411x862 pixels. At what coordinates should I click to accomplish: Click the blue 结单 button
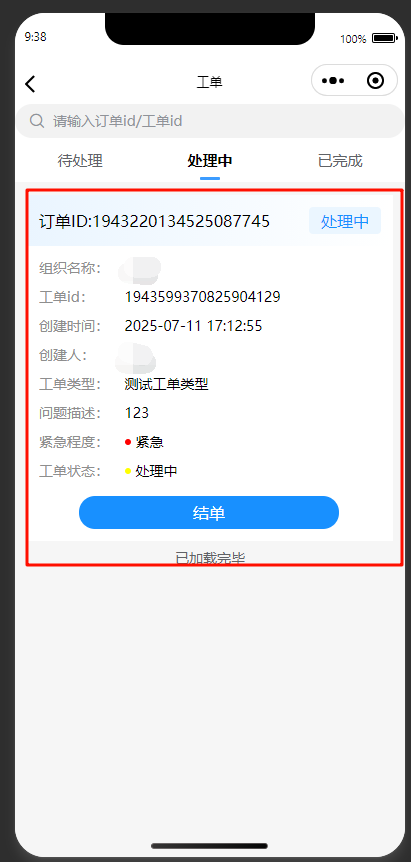[209, 512]
